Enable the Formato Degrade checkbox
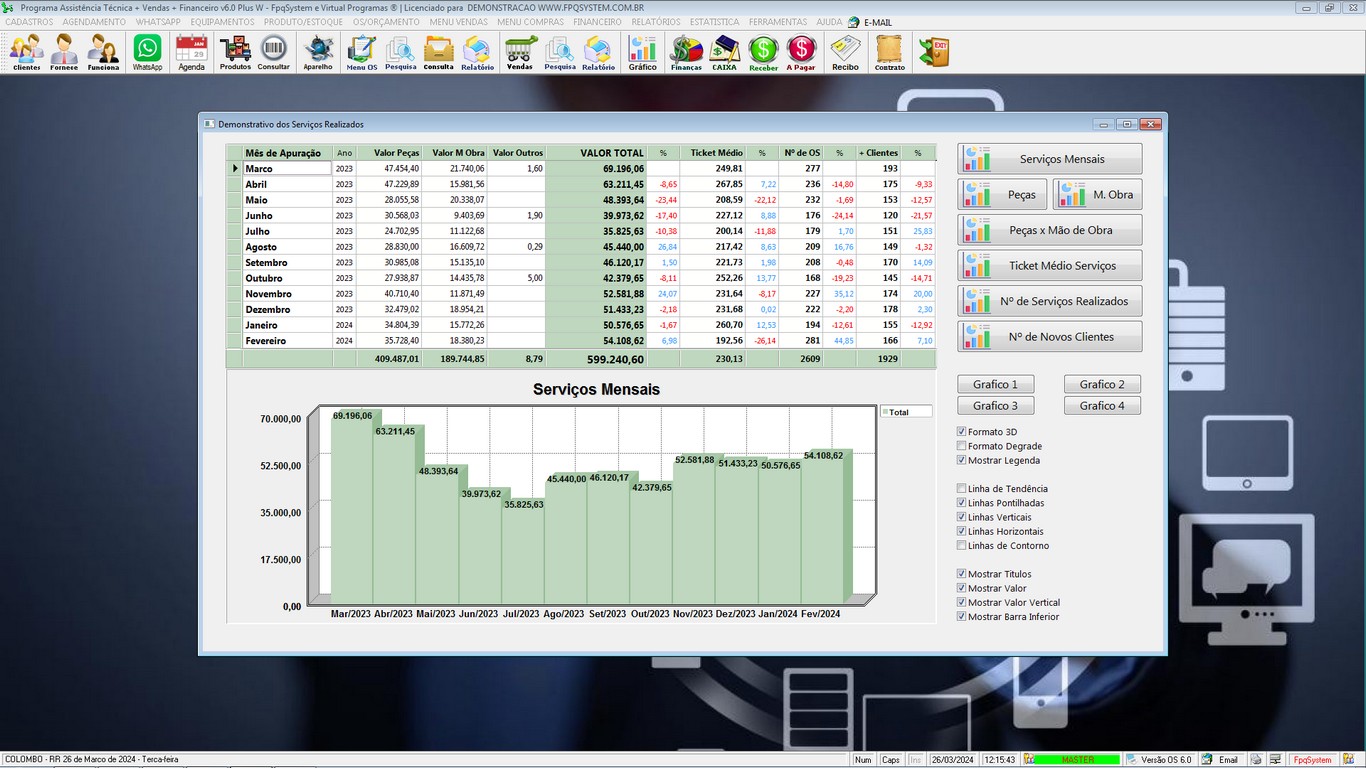The height and width of the screenshot is (768, 1366). (x=962, y=446)
